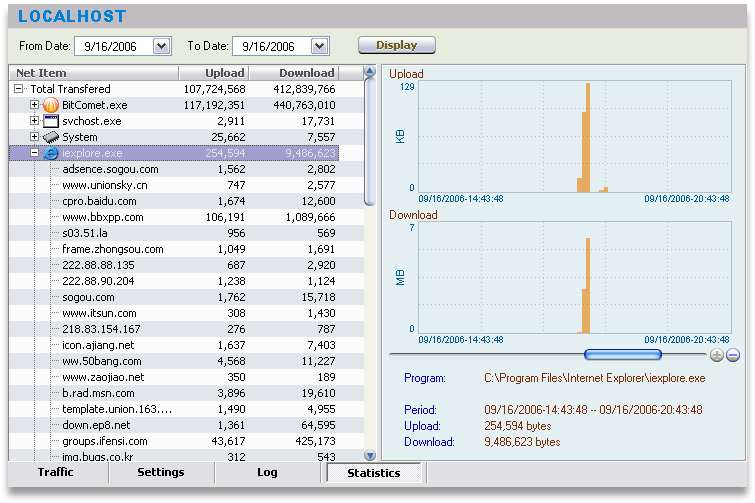Click the list scrollbar down arrow
This screenshot has height=503, width=755.
370,455
